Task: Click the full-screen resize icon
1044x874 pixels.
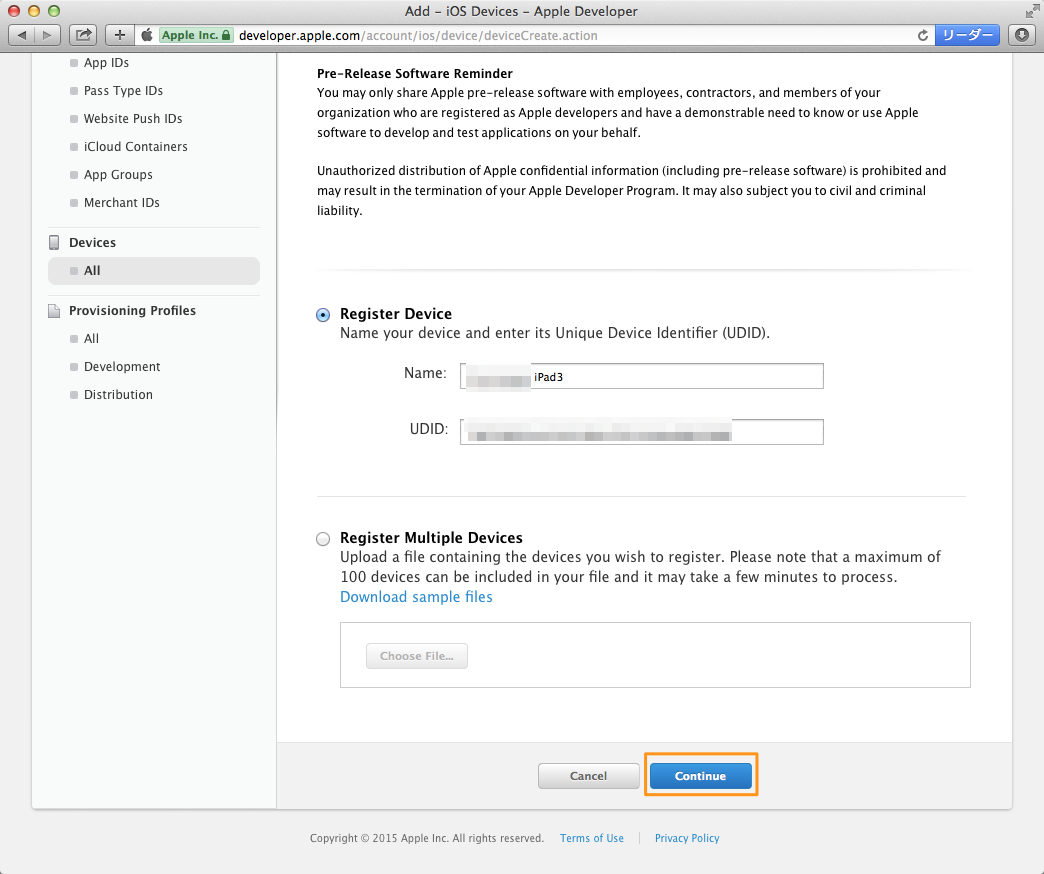Action: (x=1032, y=12)
